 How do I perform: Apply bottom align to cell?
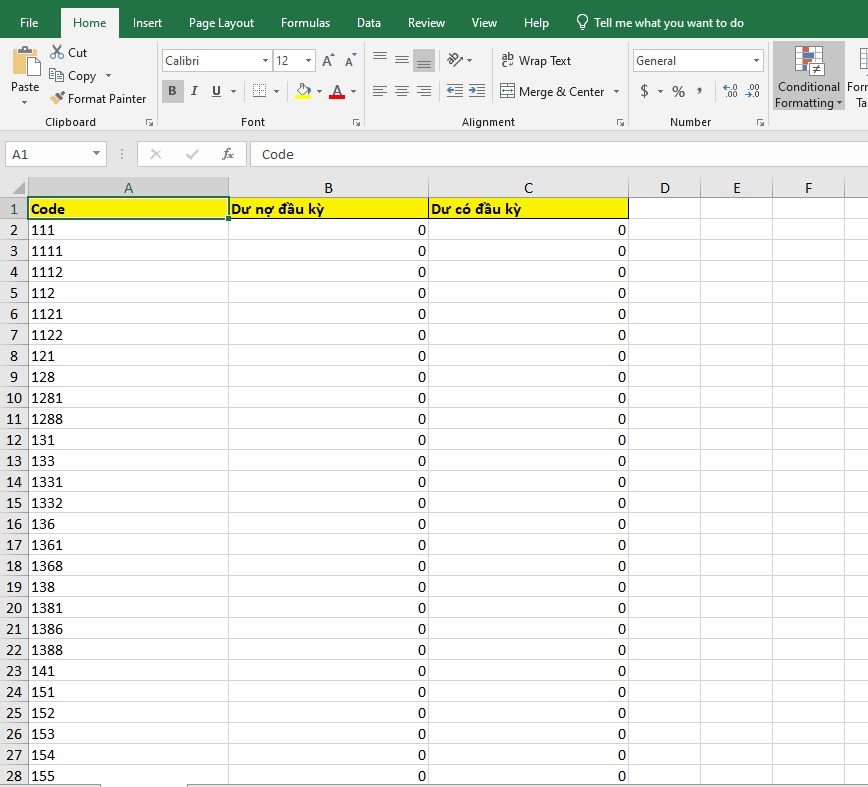[423, 61]
